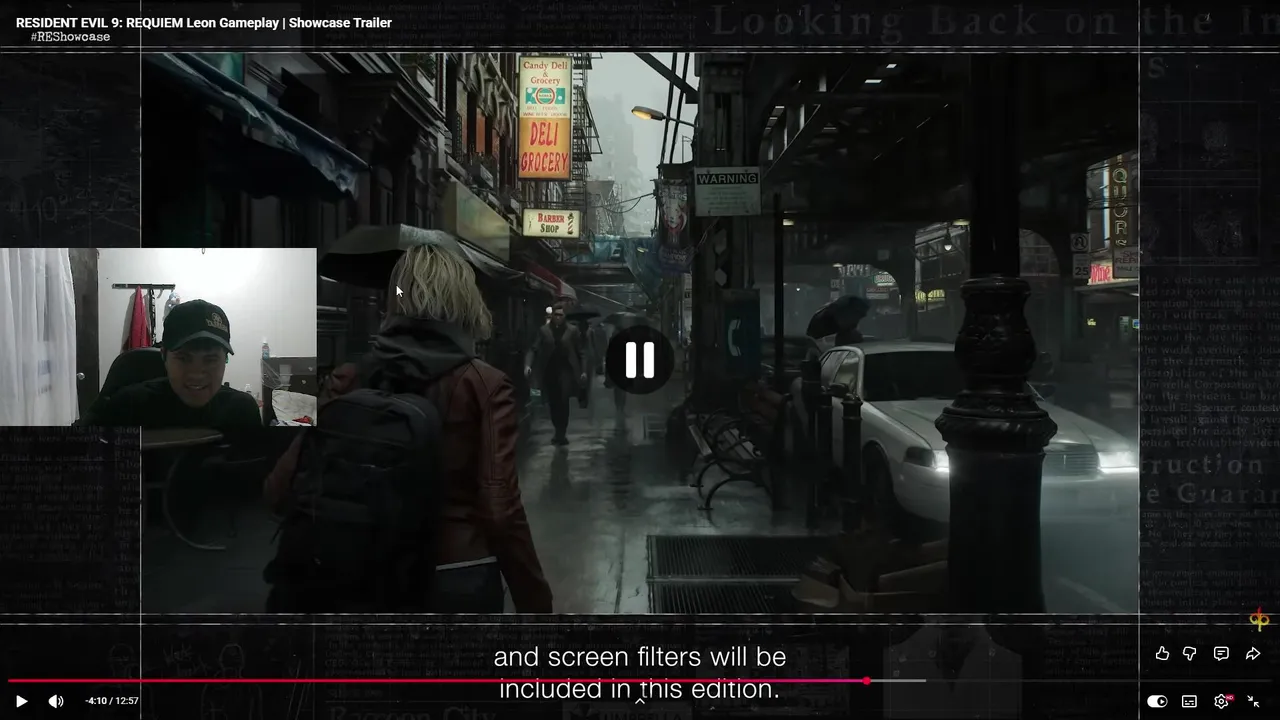This screenshot has height=720, width=1280.
Task: Click the -4:10 / 12:57 time display
Action: tap(112, 701)
